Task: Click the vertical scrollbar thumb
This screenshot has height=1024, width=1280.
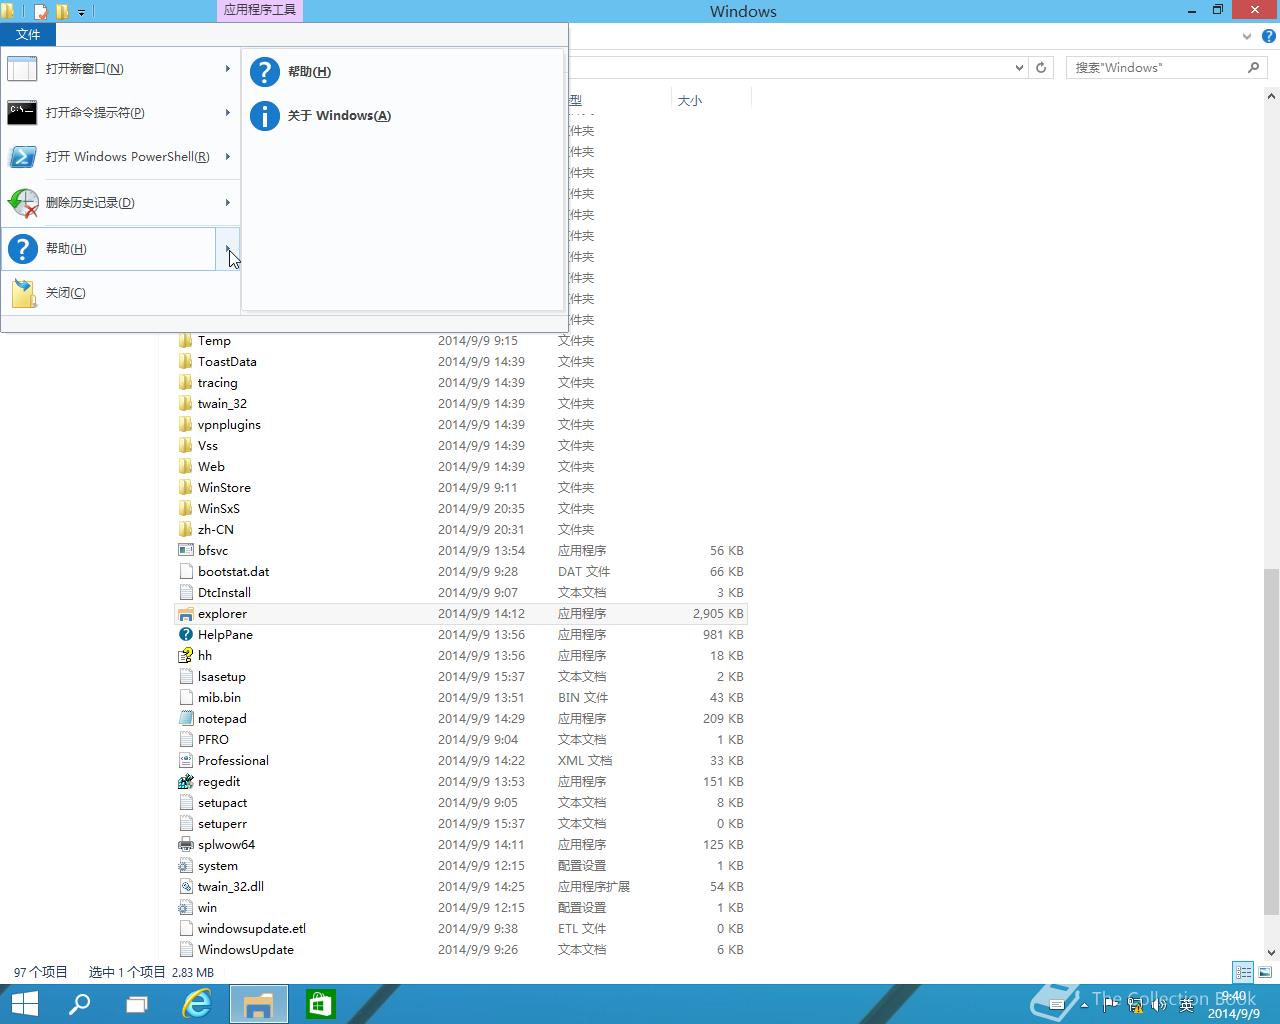Action: [x=1272, y=741]
